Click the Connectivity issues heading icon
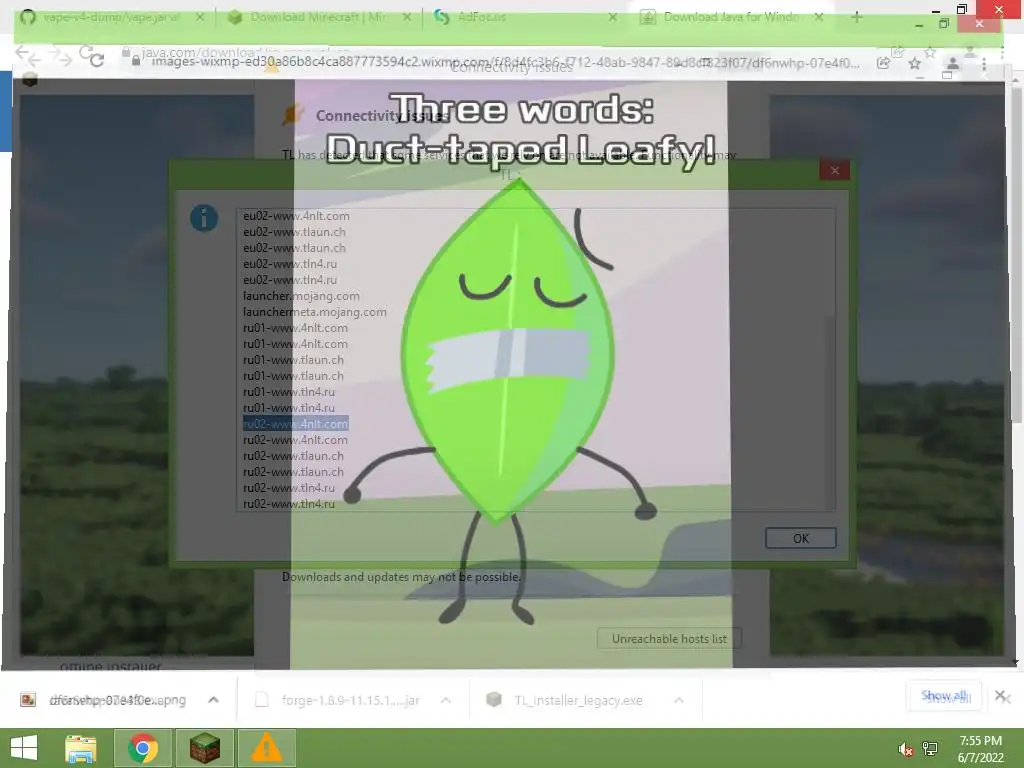1024x768 pixels. pos(293,115)
